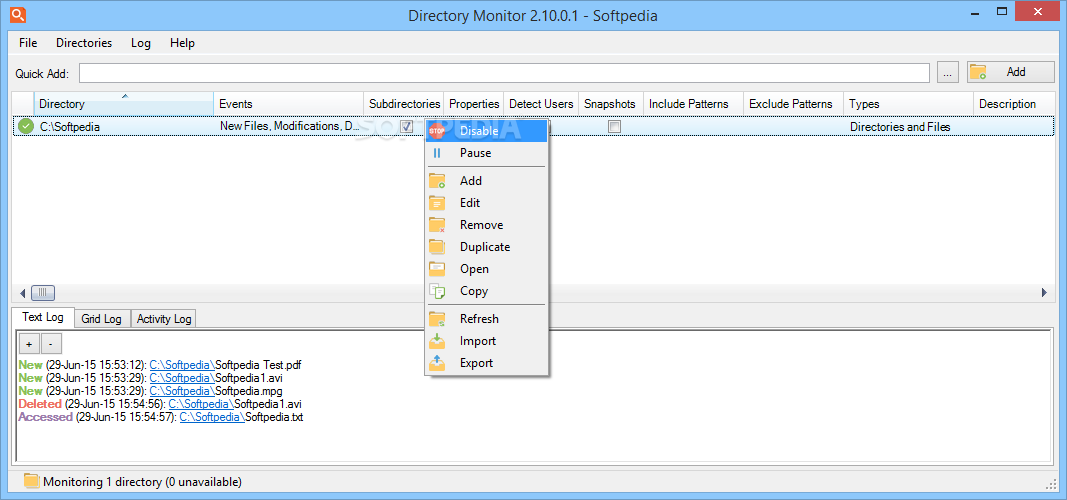Click into the Quick Add input field
1067x500 pixels.
(504, 73)
